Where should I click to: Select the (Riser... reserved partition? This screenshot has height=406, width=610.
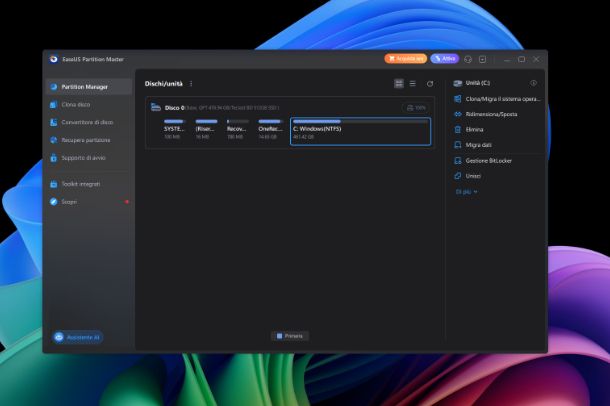(205, 130)
